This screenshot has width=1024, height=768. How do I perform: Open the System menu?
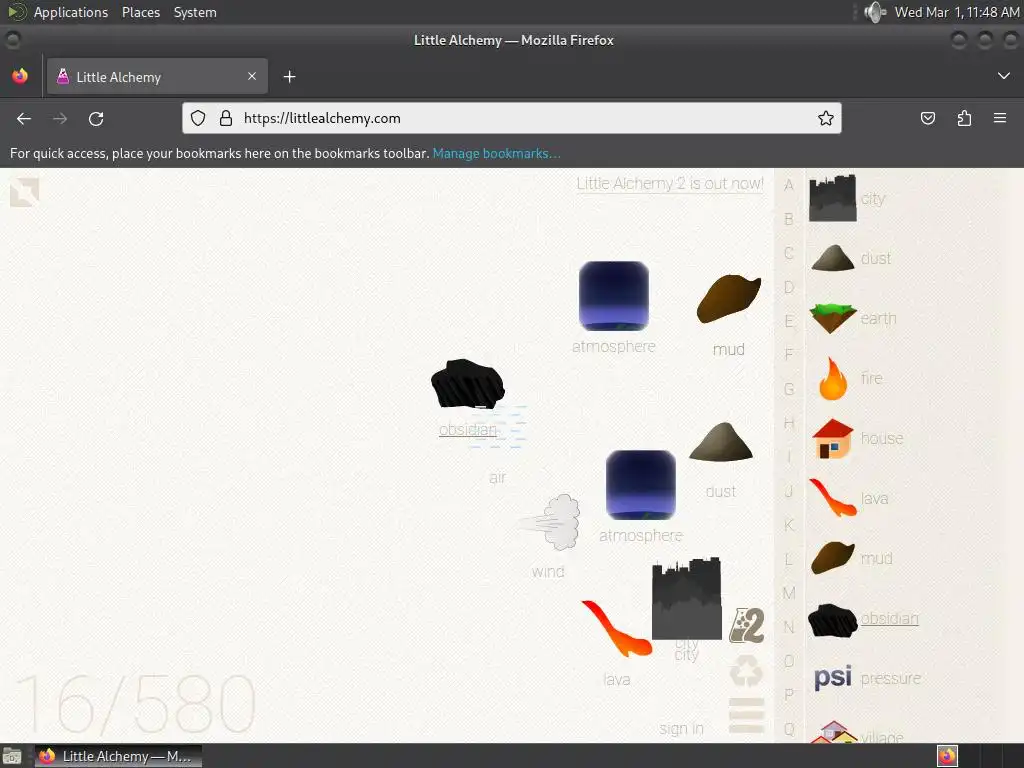click(x=195, y=12)
